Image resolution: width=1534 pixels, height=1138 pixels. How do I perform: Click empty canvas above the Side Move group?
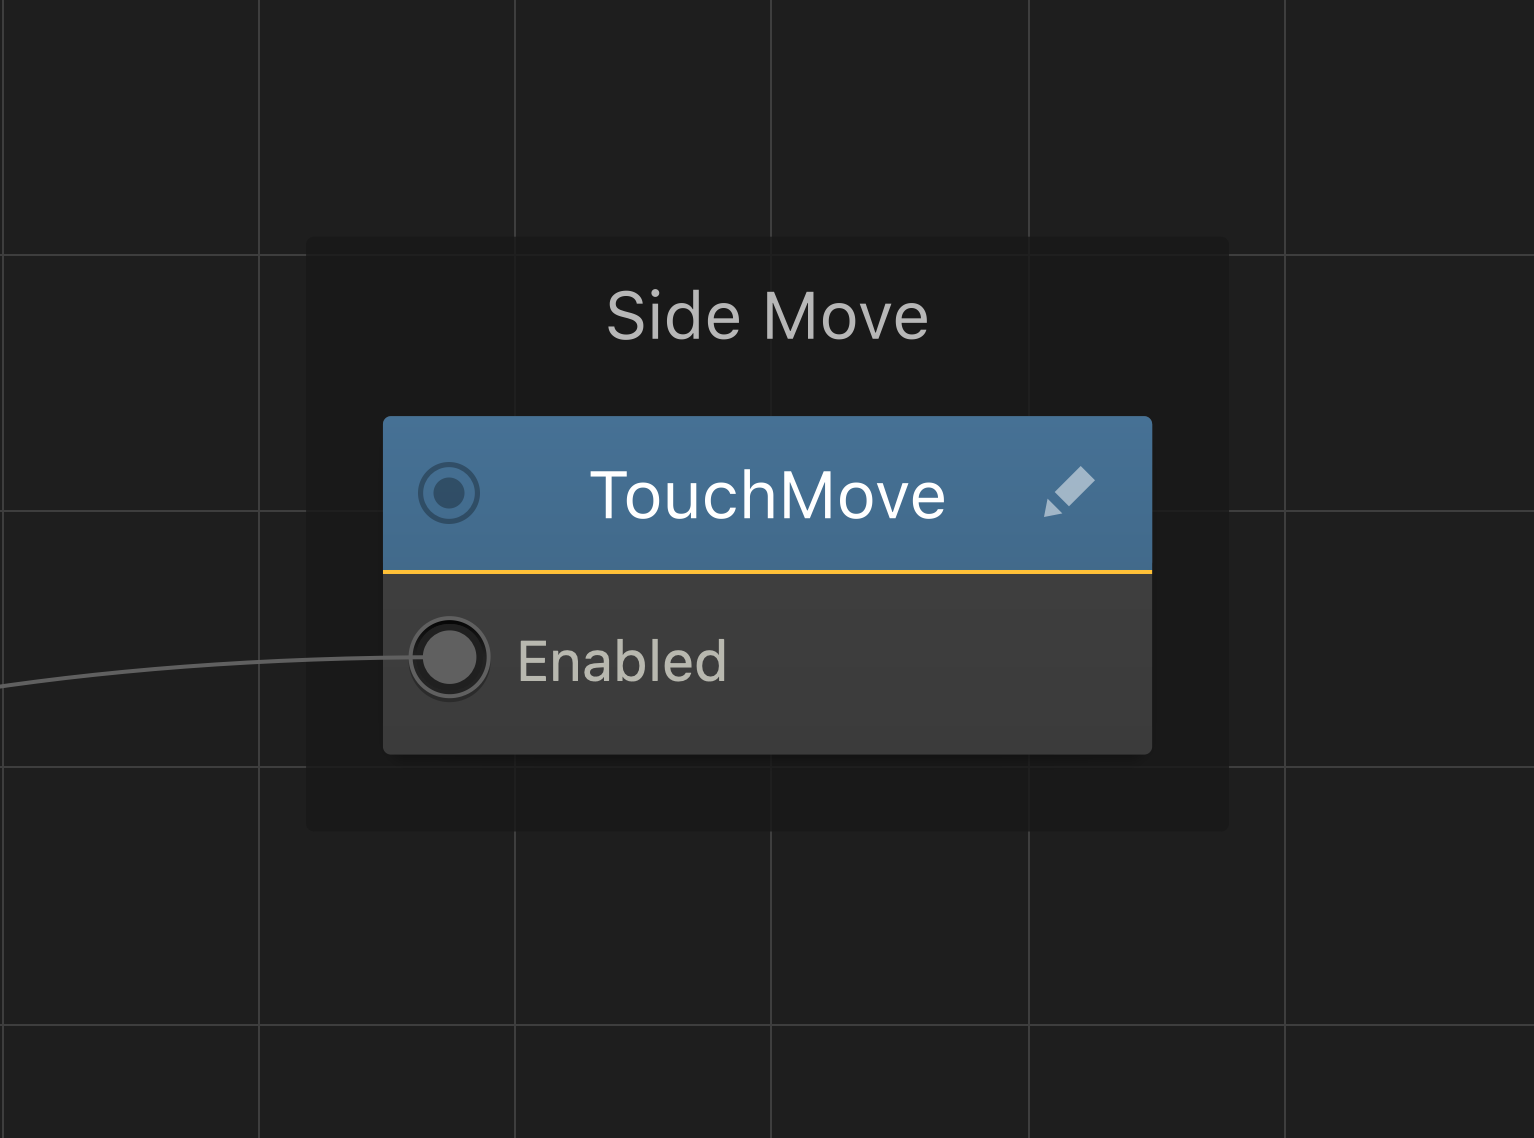tap(768, 118)
